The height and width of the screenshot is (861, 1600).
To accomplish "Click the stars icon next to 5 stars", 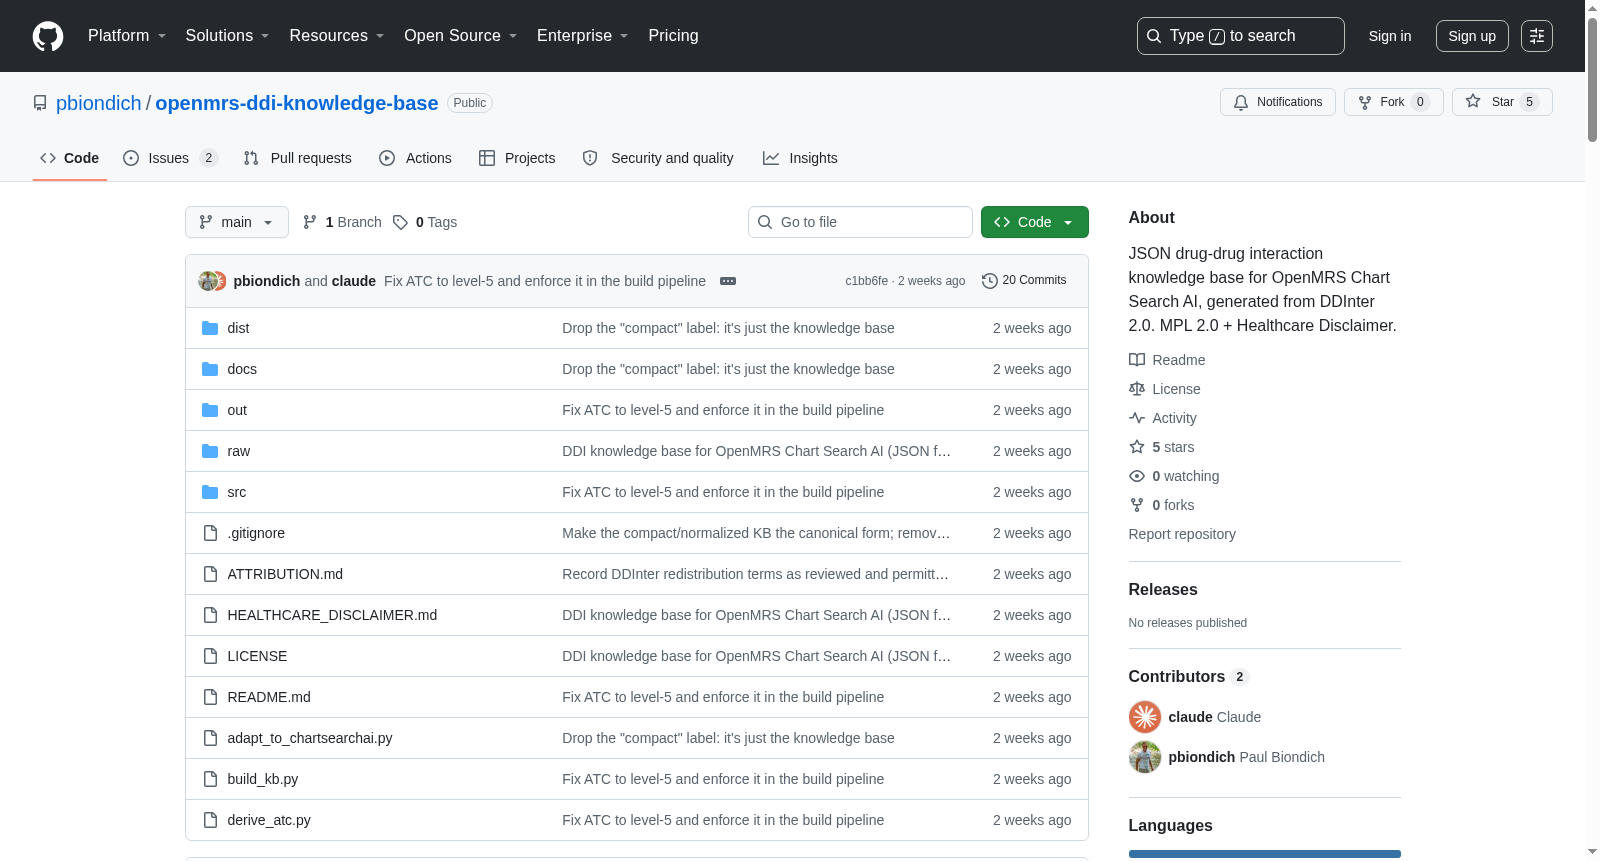I will [1137, 447].
